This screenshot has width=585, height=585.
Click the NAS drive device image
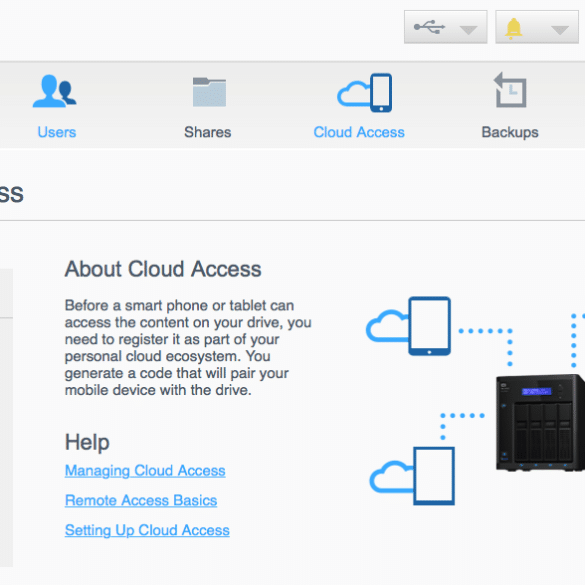click(x=540, y=423)
